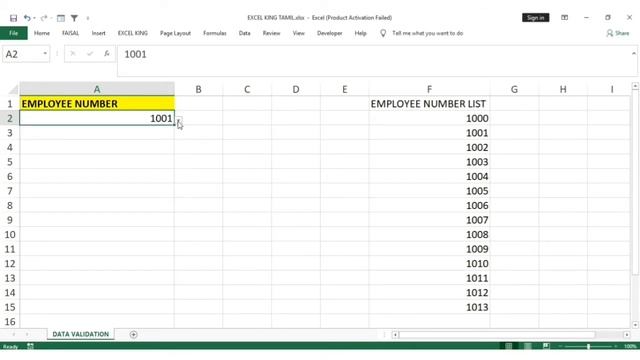
Task: Open the data validation dropdown on cell A2
Action: pyautogui.click(x=179, y=119)
